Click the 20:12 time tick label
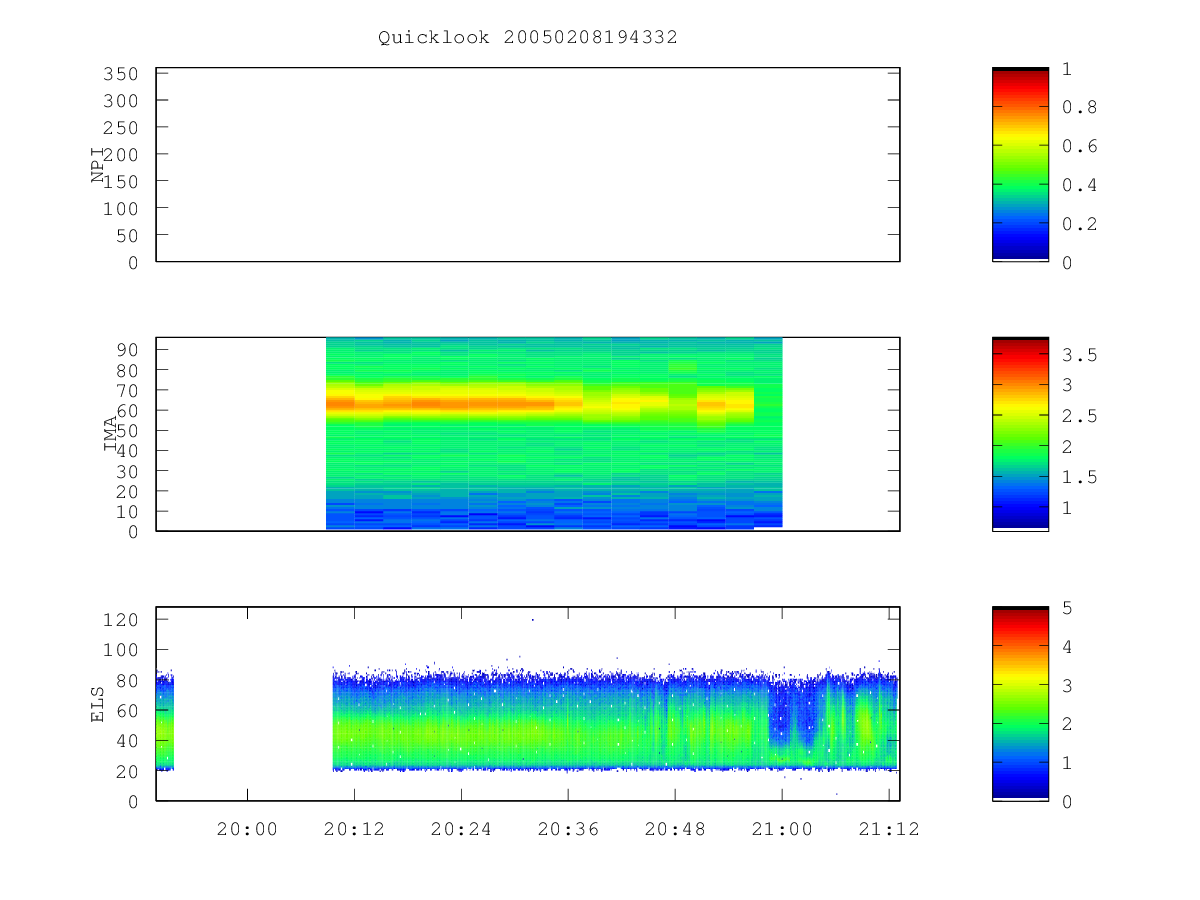Screen dimensions: 1200x900 354,829
